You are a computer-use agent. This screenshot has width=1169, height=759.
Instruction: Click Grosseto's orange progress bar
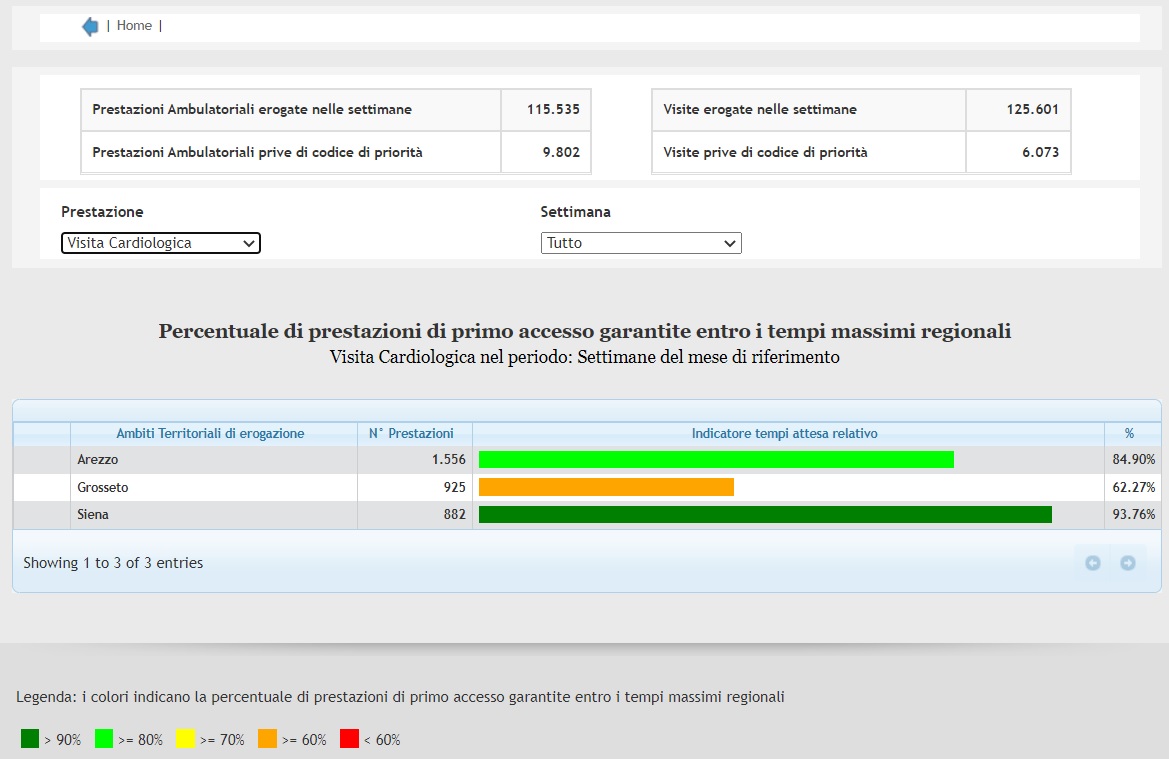606,487
